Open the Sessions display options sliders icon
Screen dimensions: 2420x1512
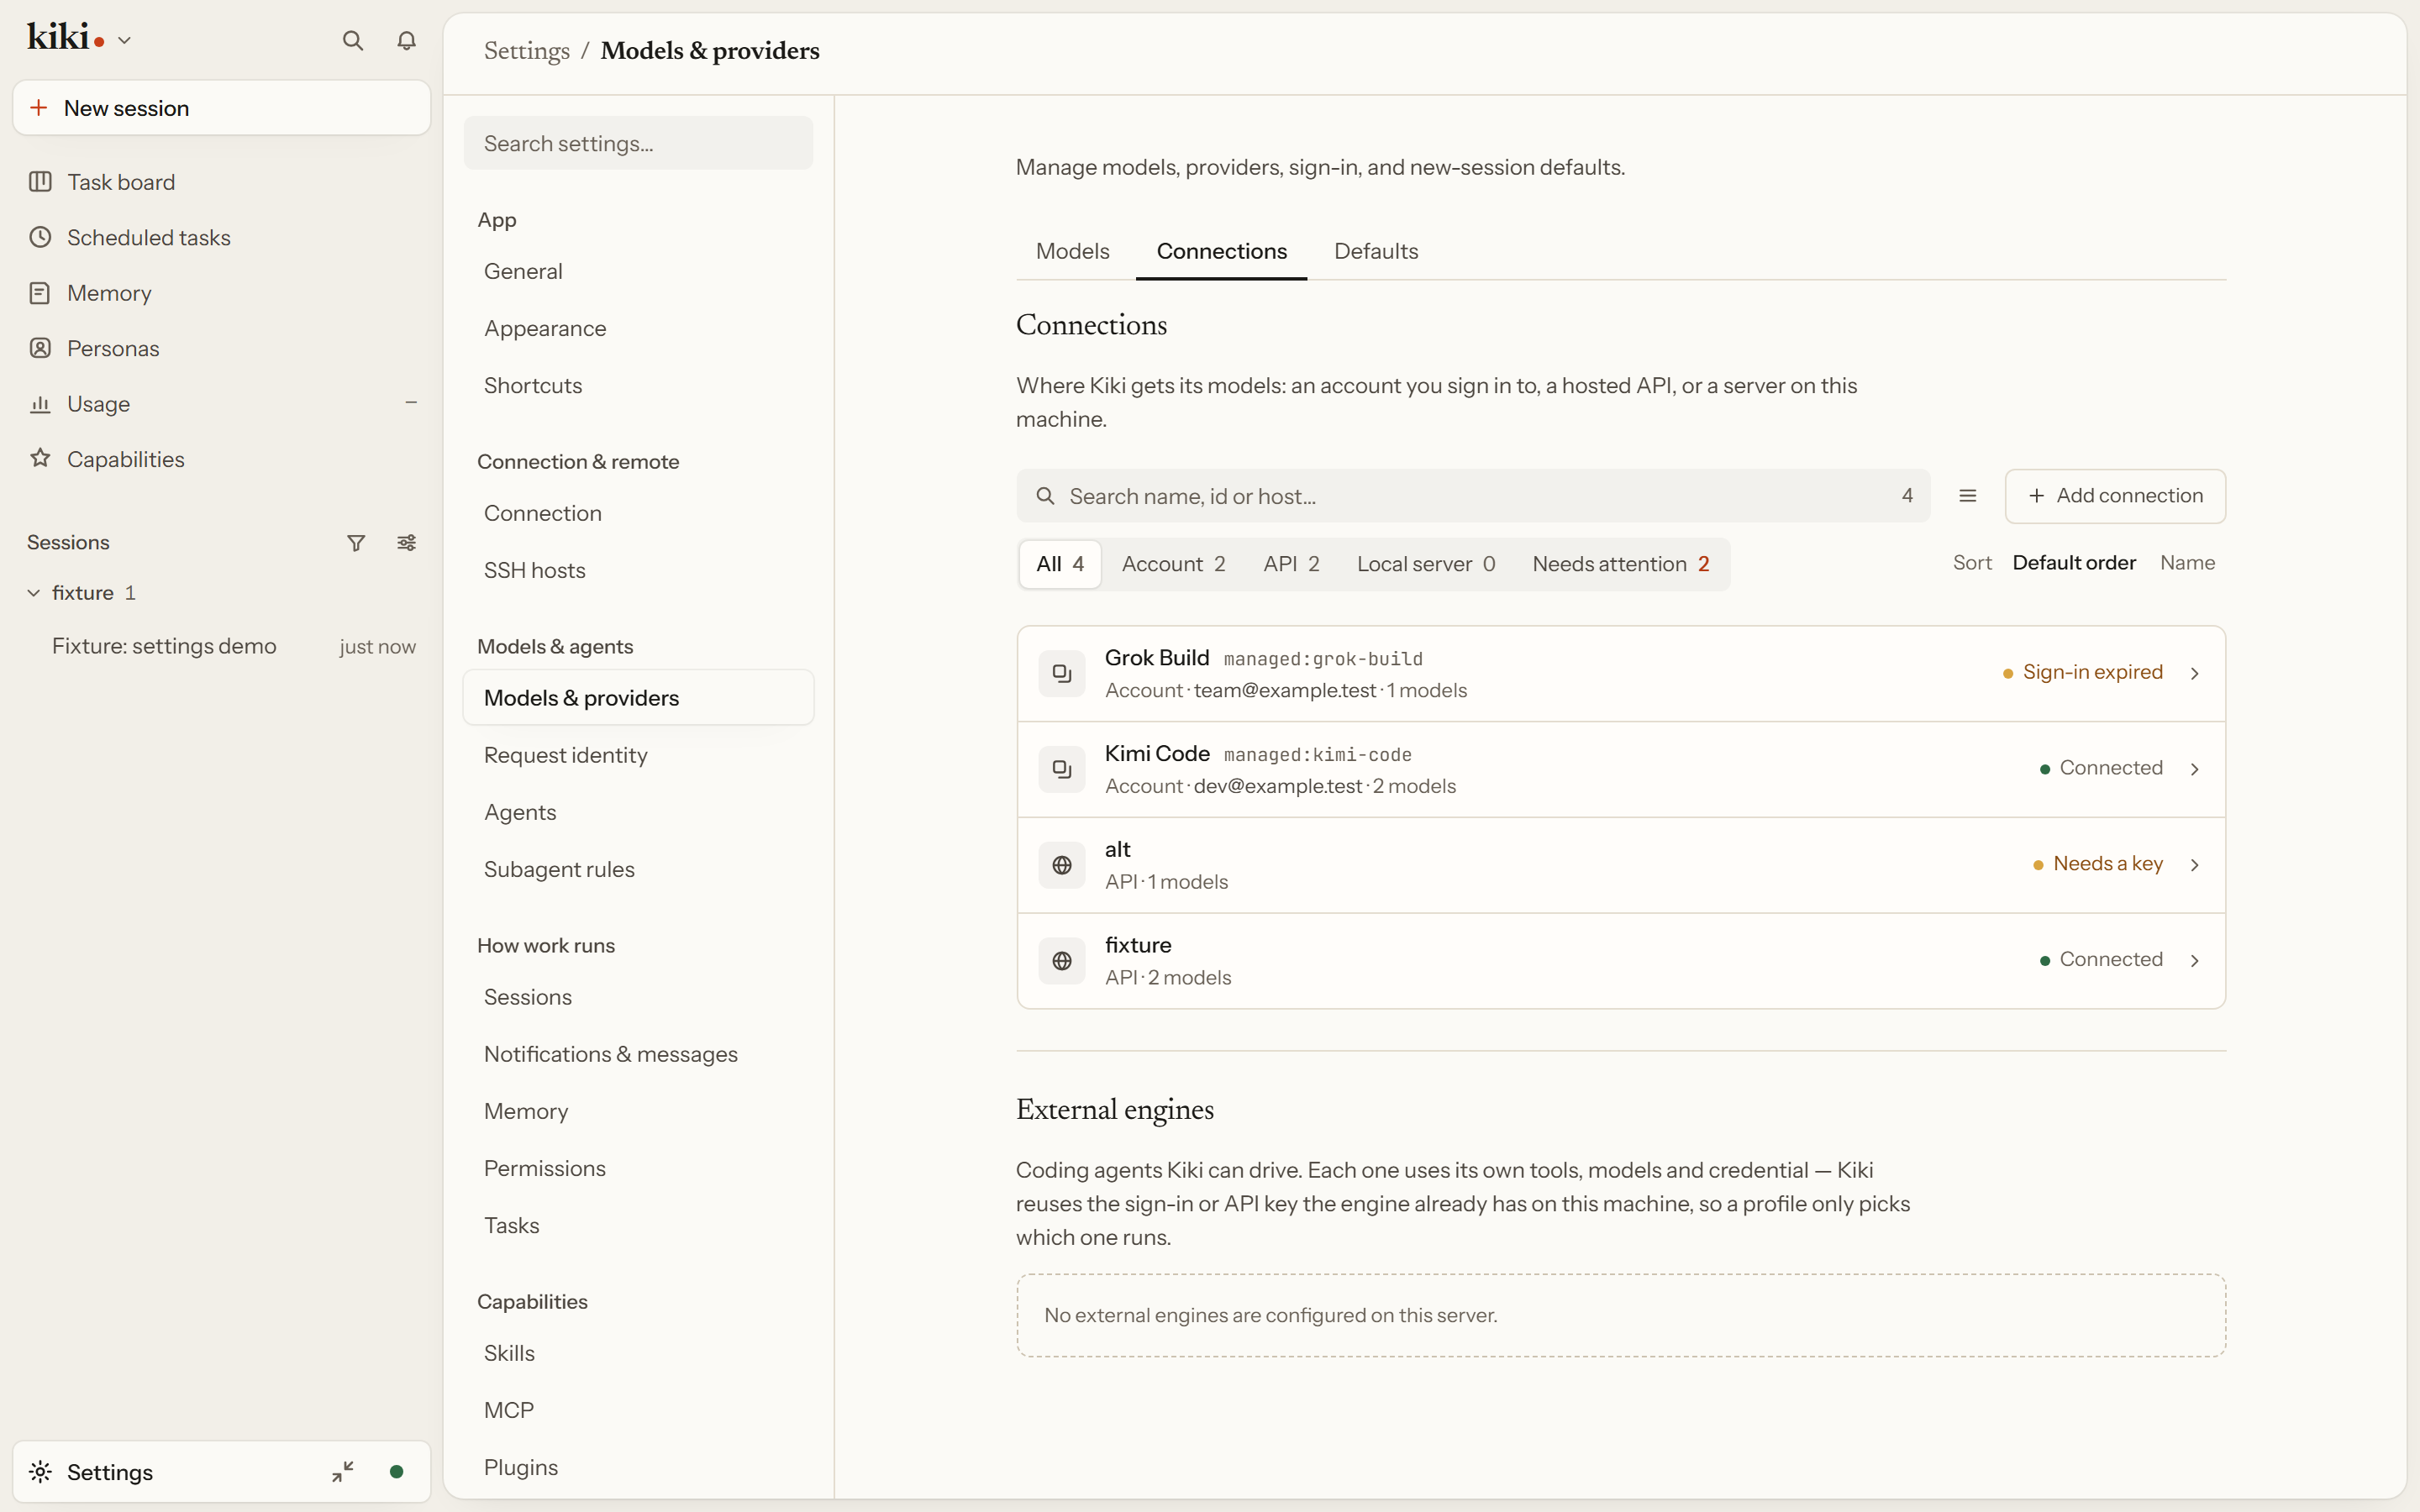coord(406,543)
